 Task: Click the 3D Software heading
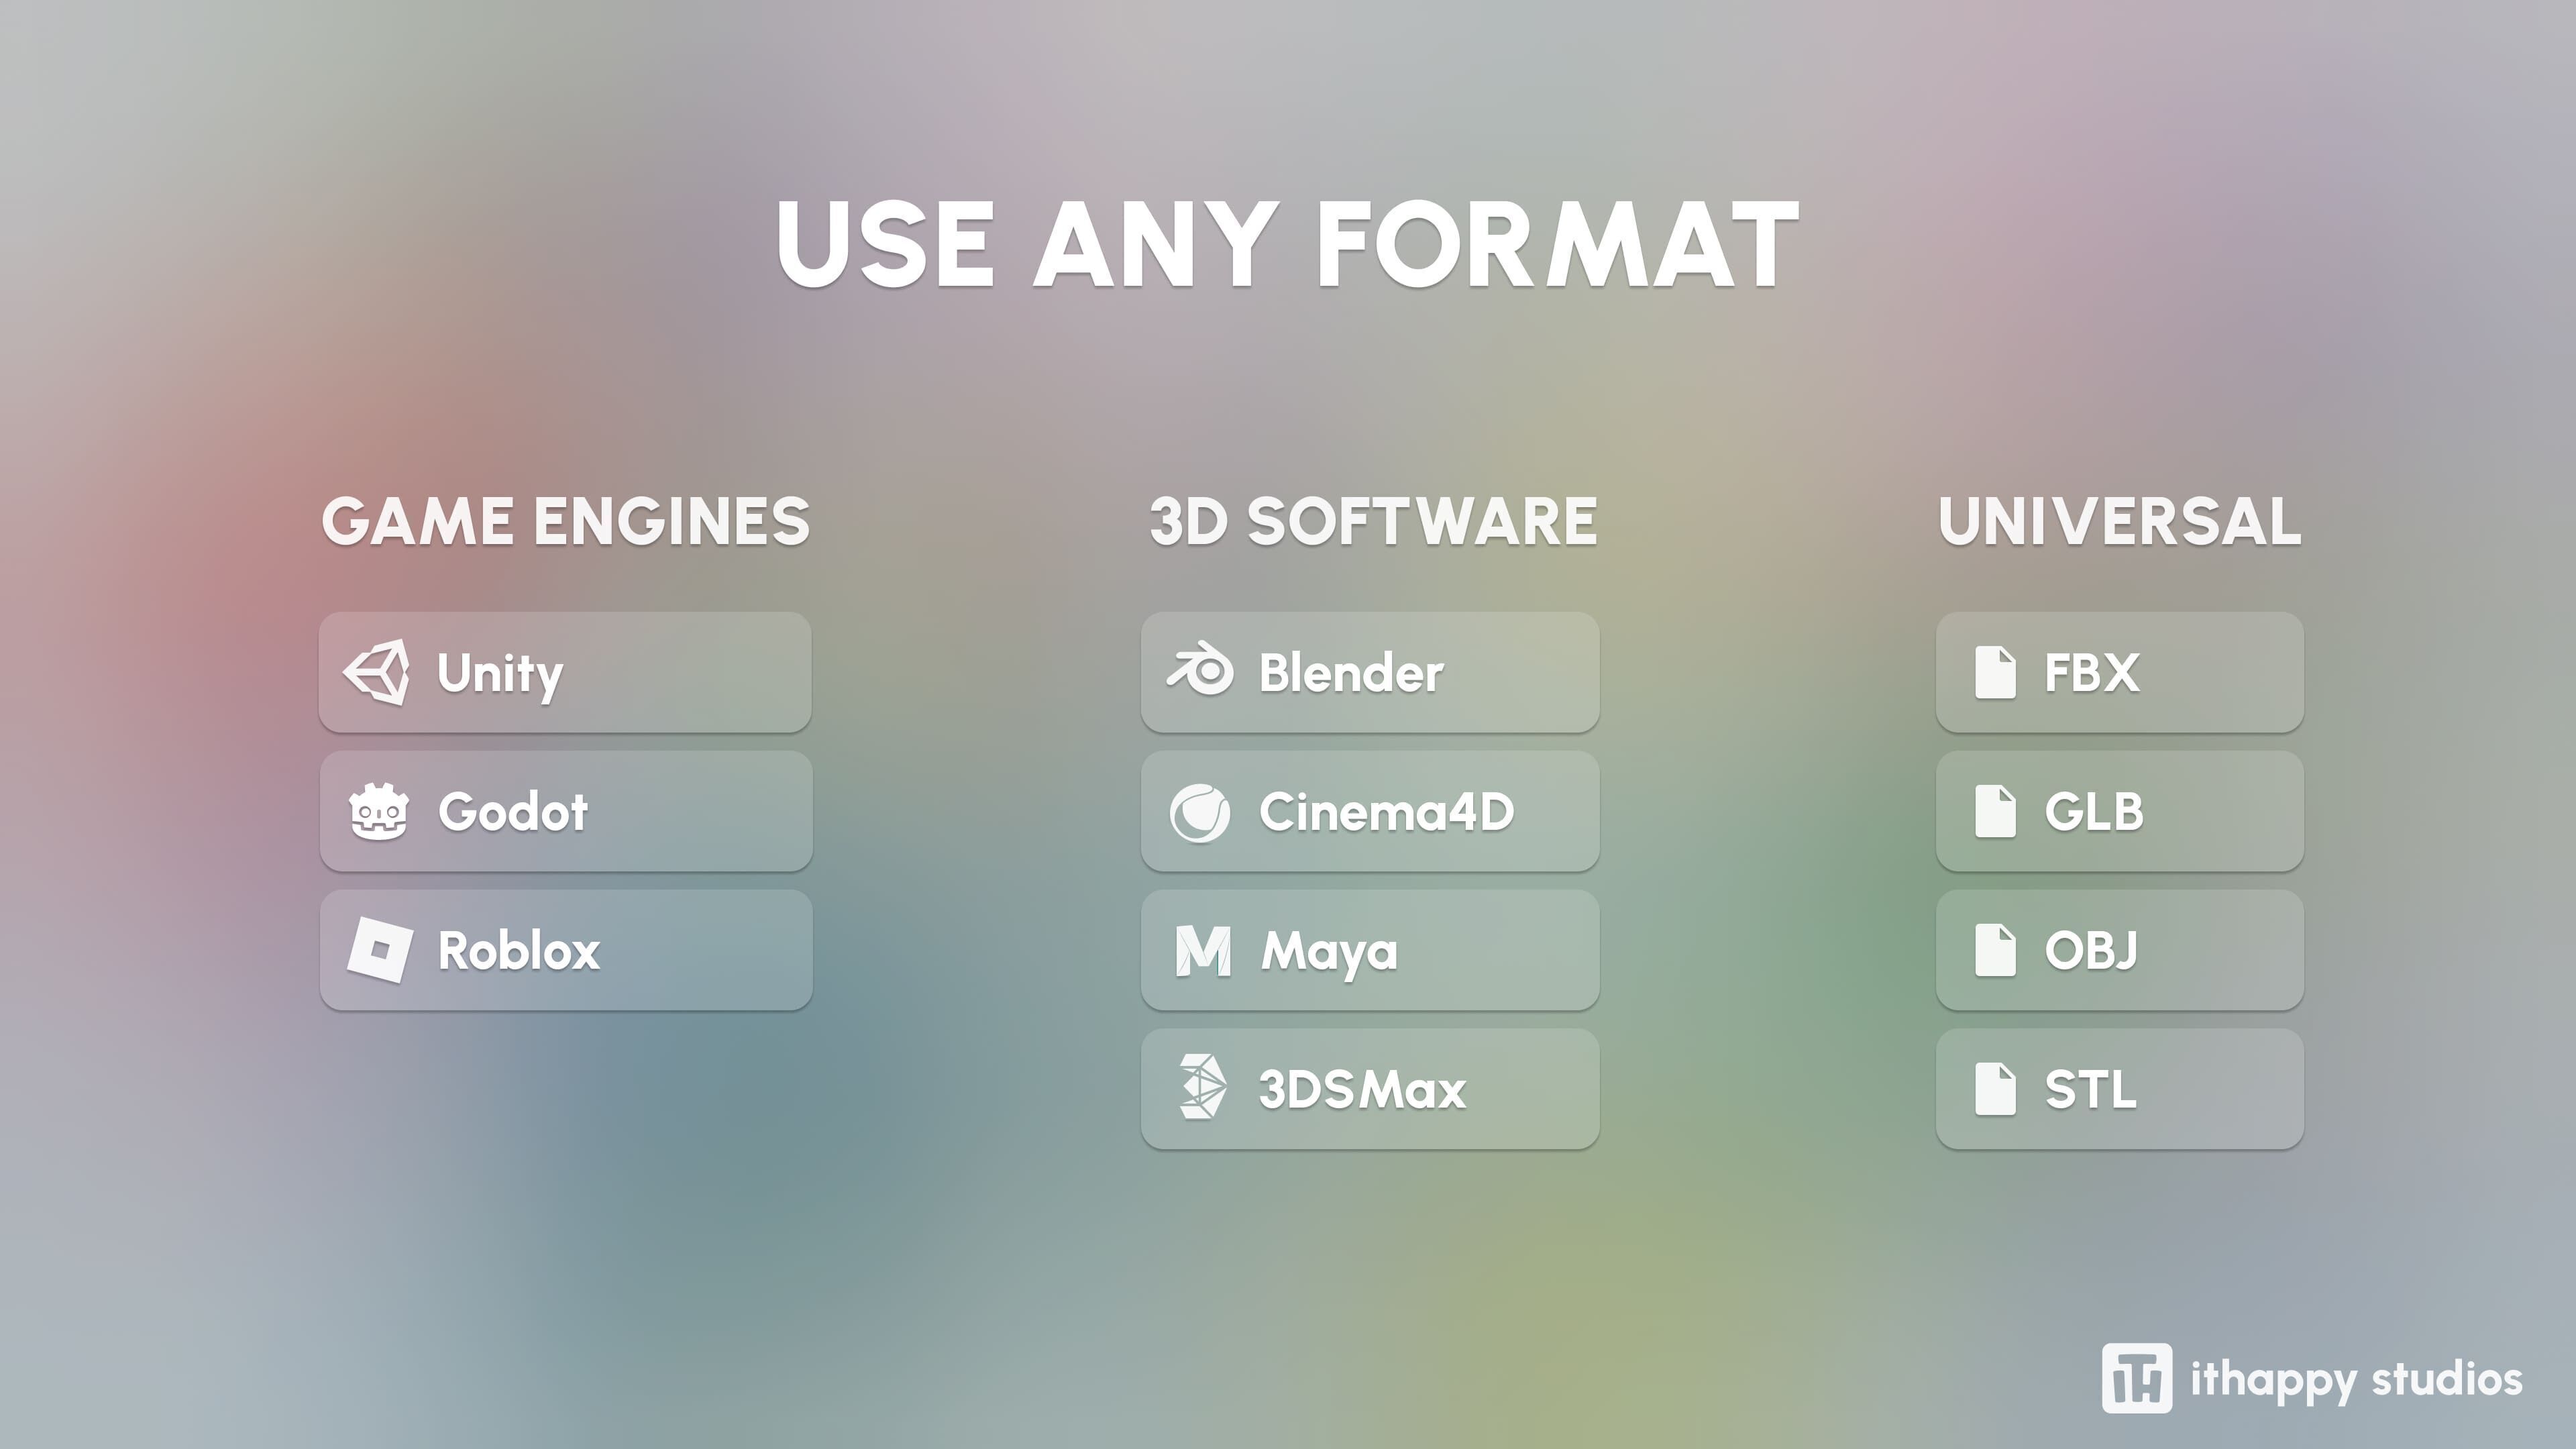(1373, 522)
